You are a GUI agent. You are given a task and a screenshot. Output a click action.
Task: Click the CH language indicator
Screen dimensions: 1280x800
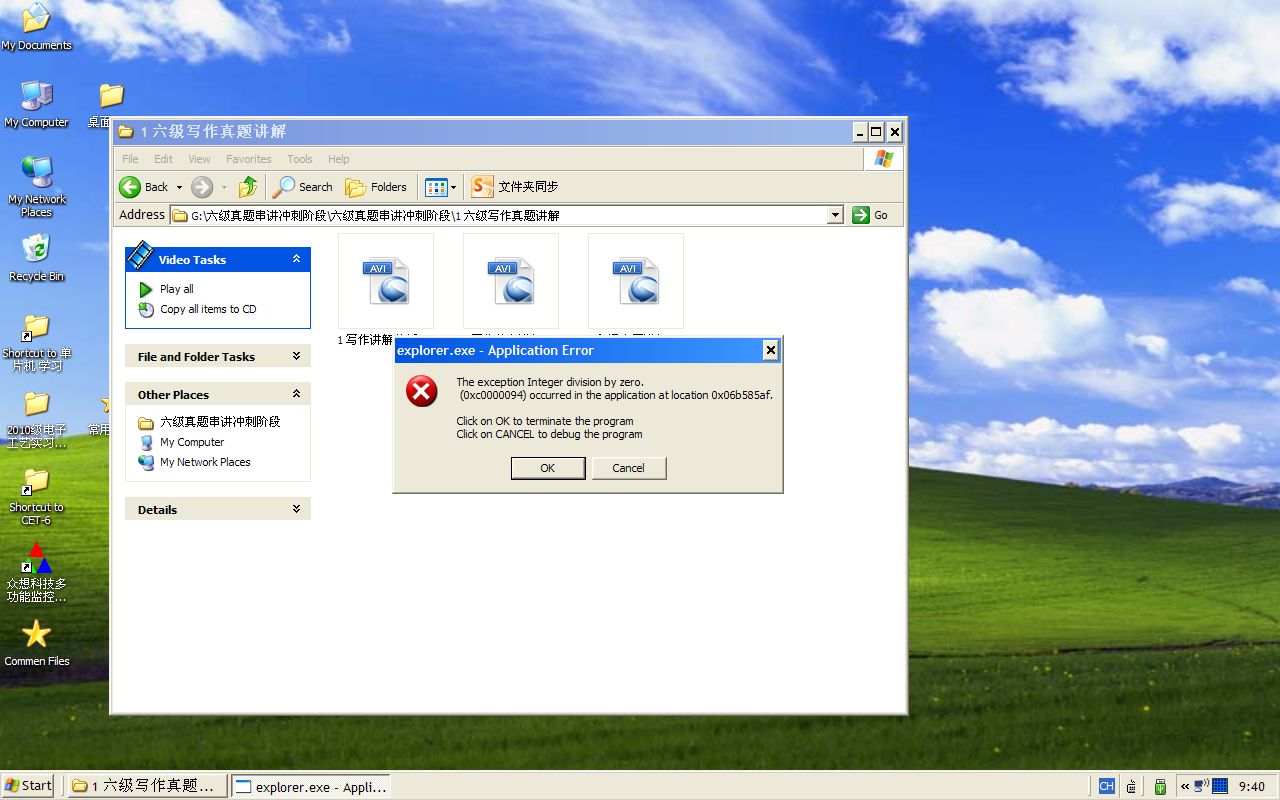1106,786
